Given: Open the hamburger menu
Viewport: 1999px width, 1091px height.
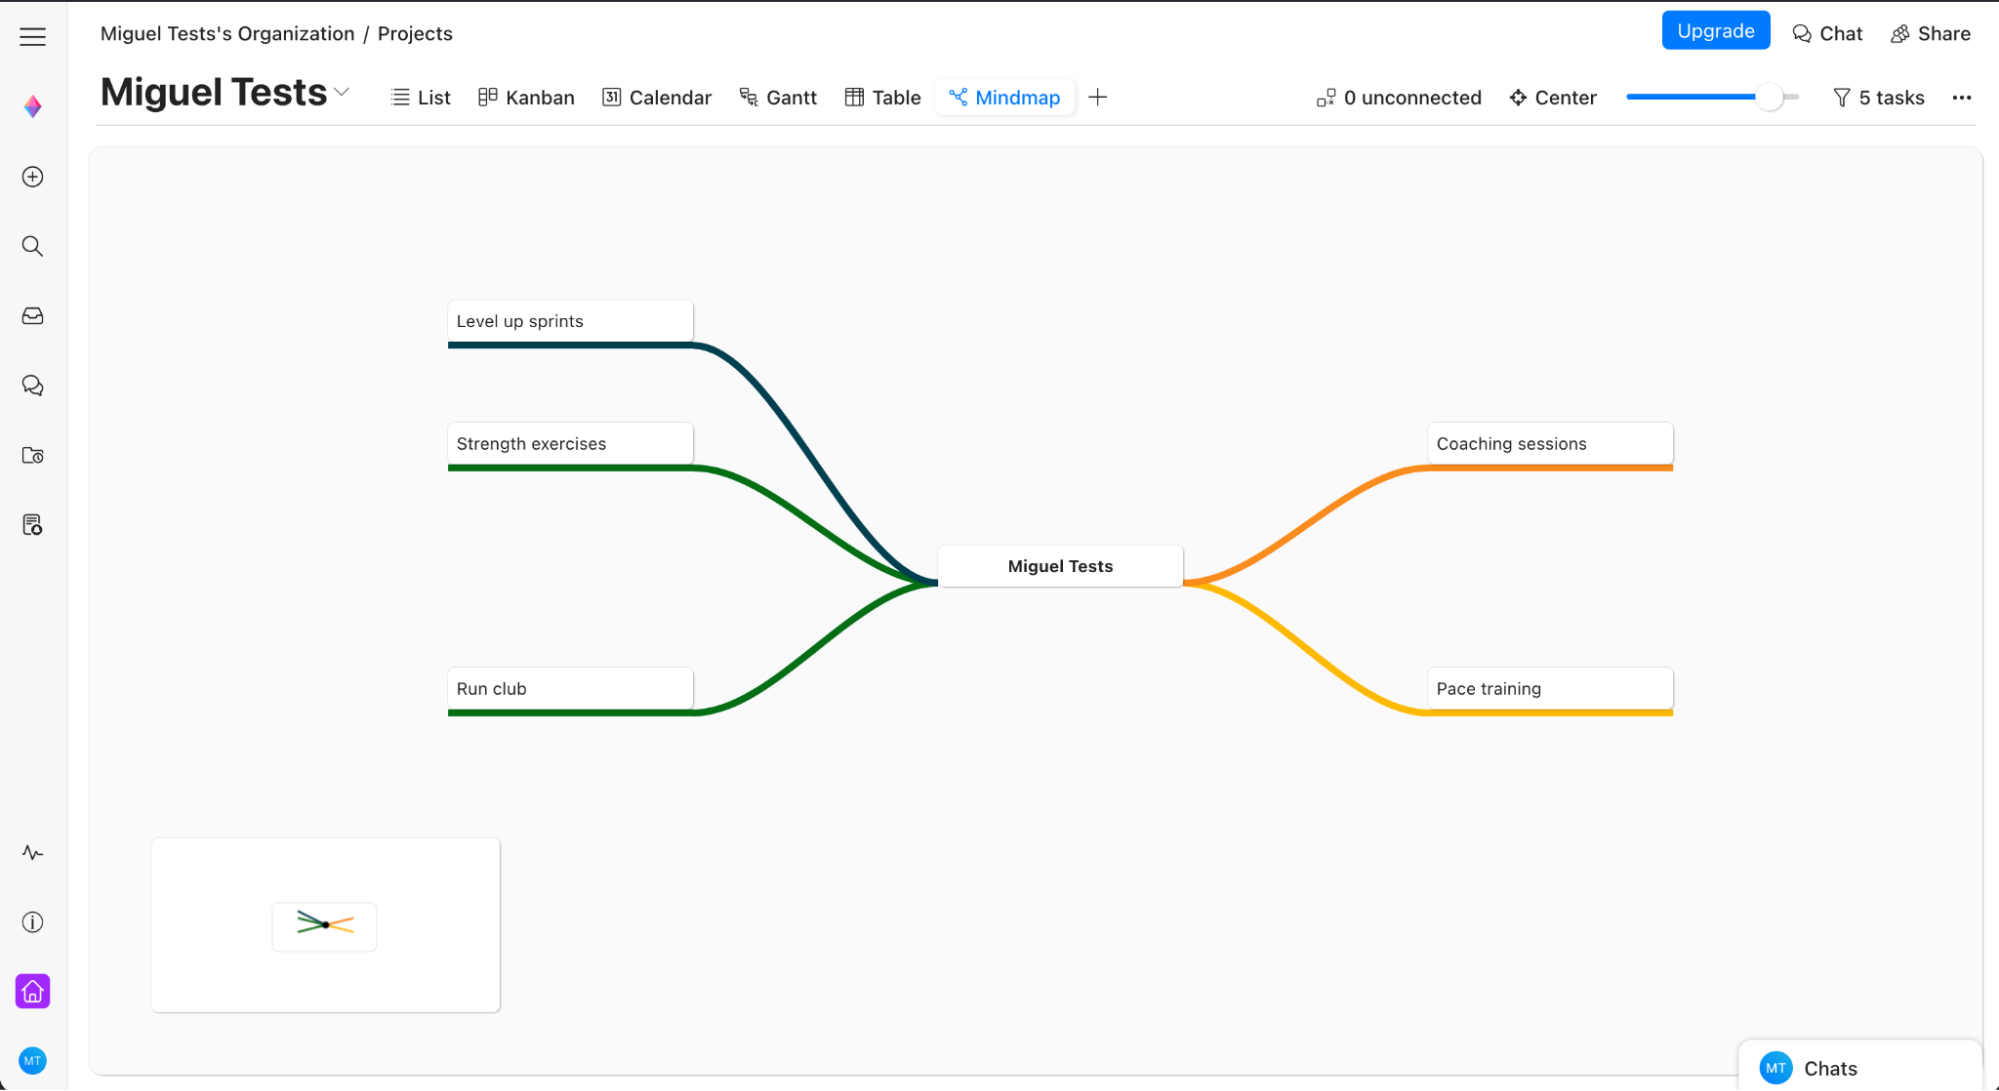Looking at the screenshot, I should click(33, 37).
